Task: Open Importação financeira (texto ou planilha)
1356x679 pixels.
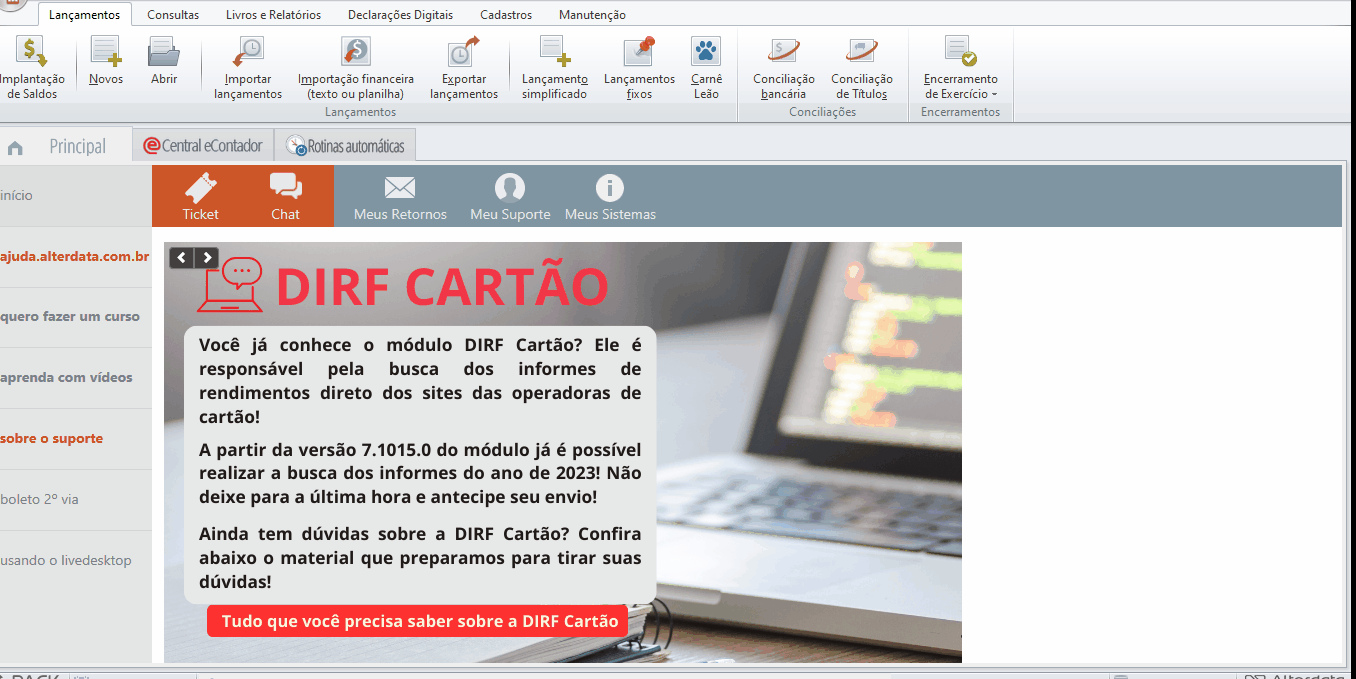Action: 356,67
